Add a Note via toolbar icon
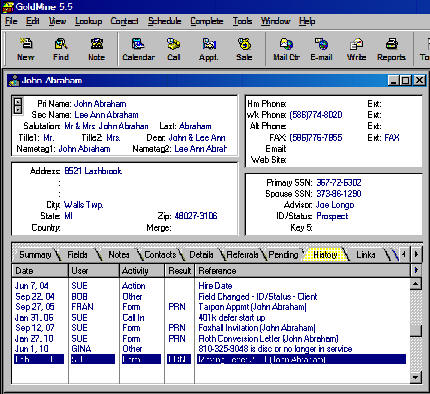 [x=96, y=49]
